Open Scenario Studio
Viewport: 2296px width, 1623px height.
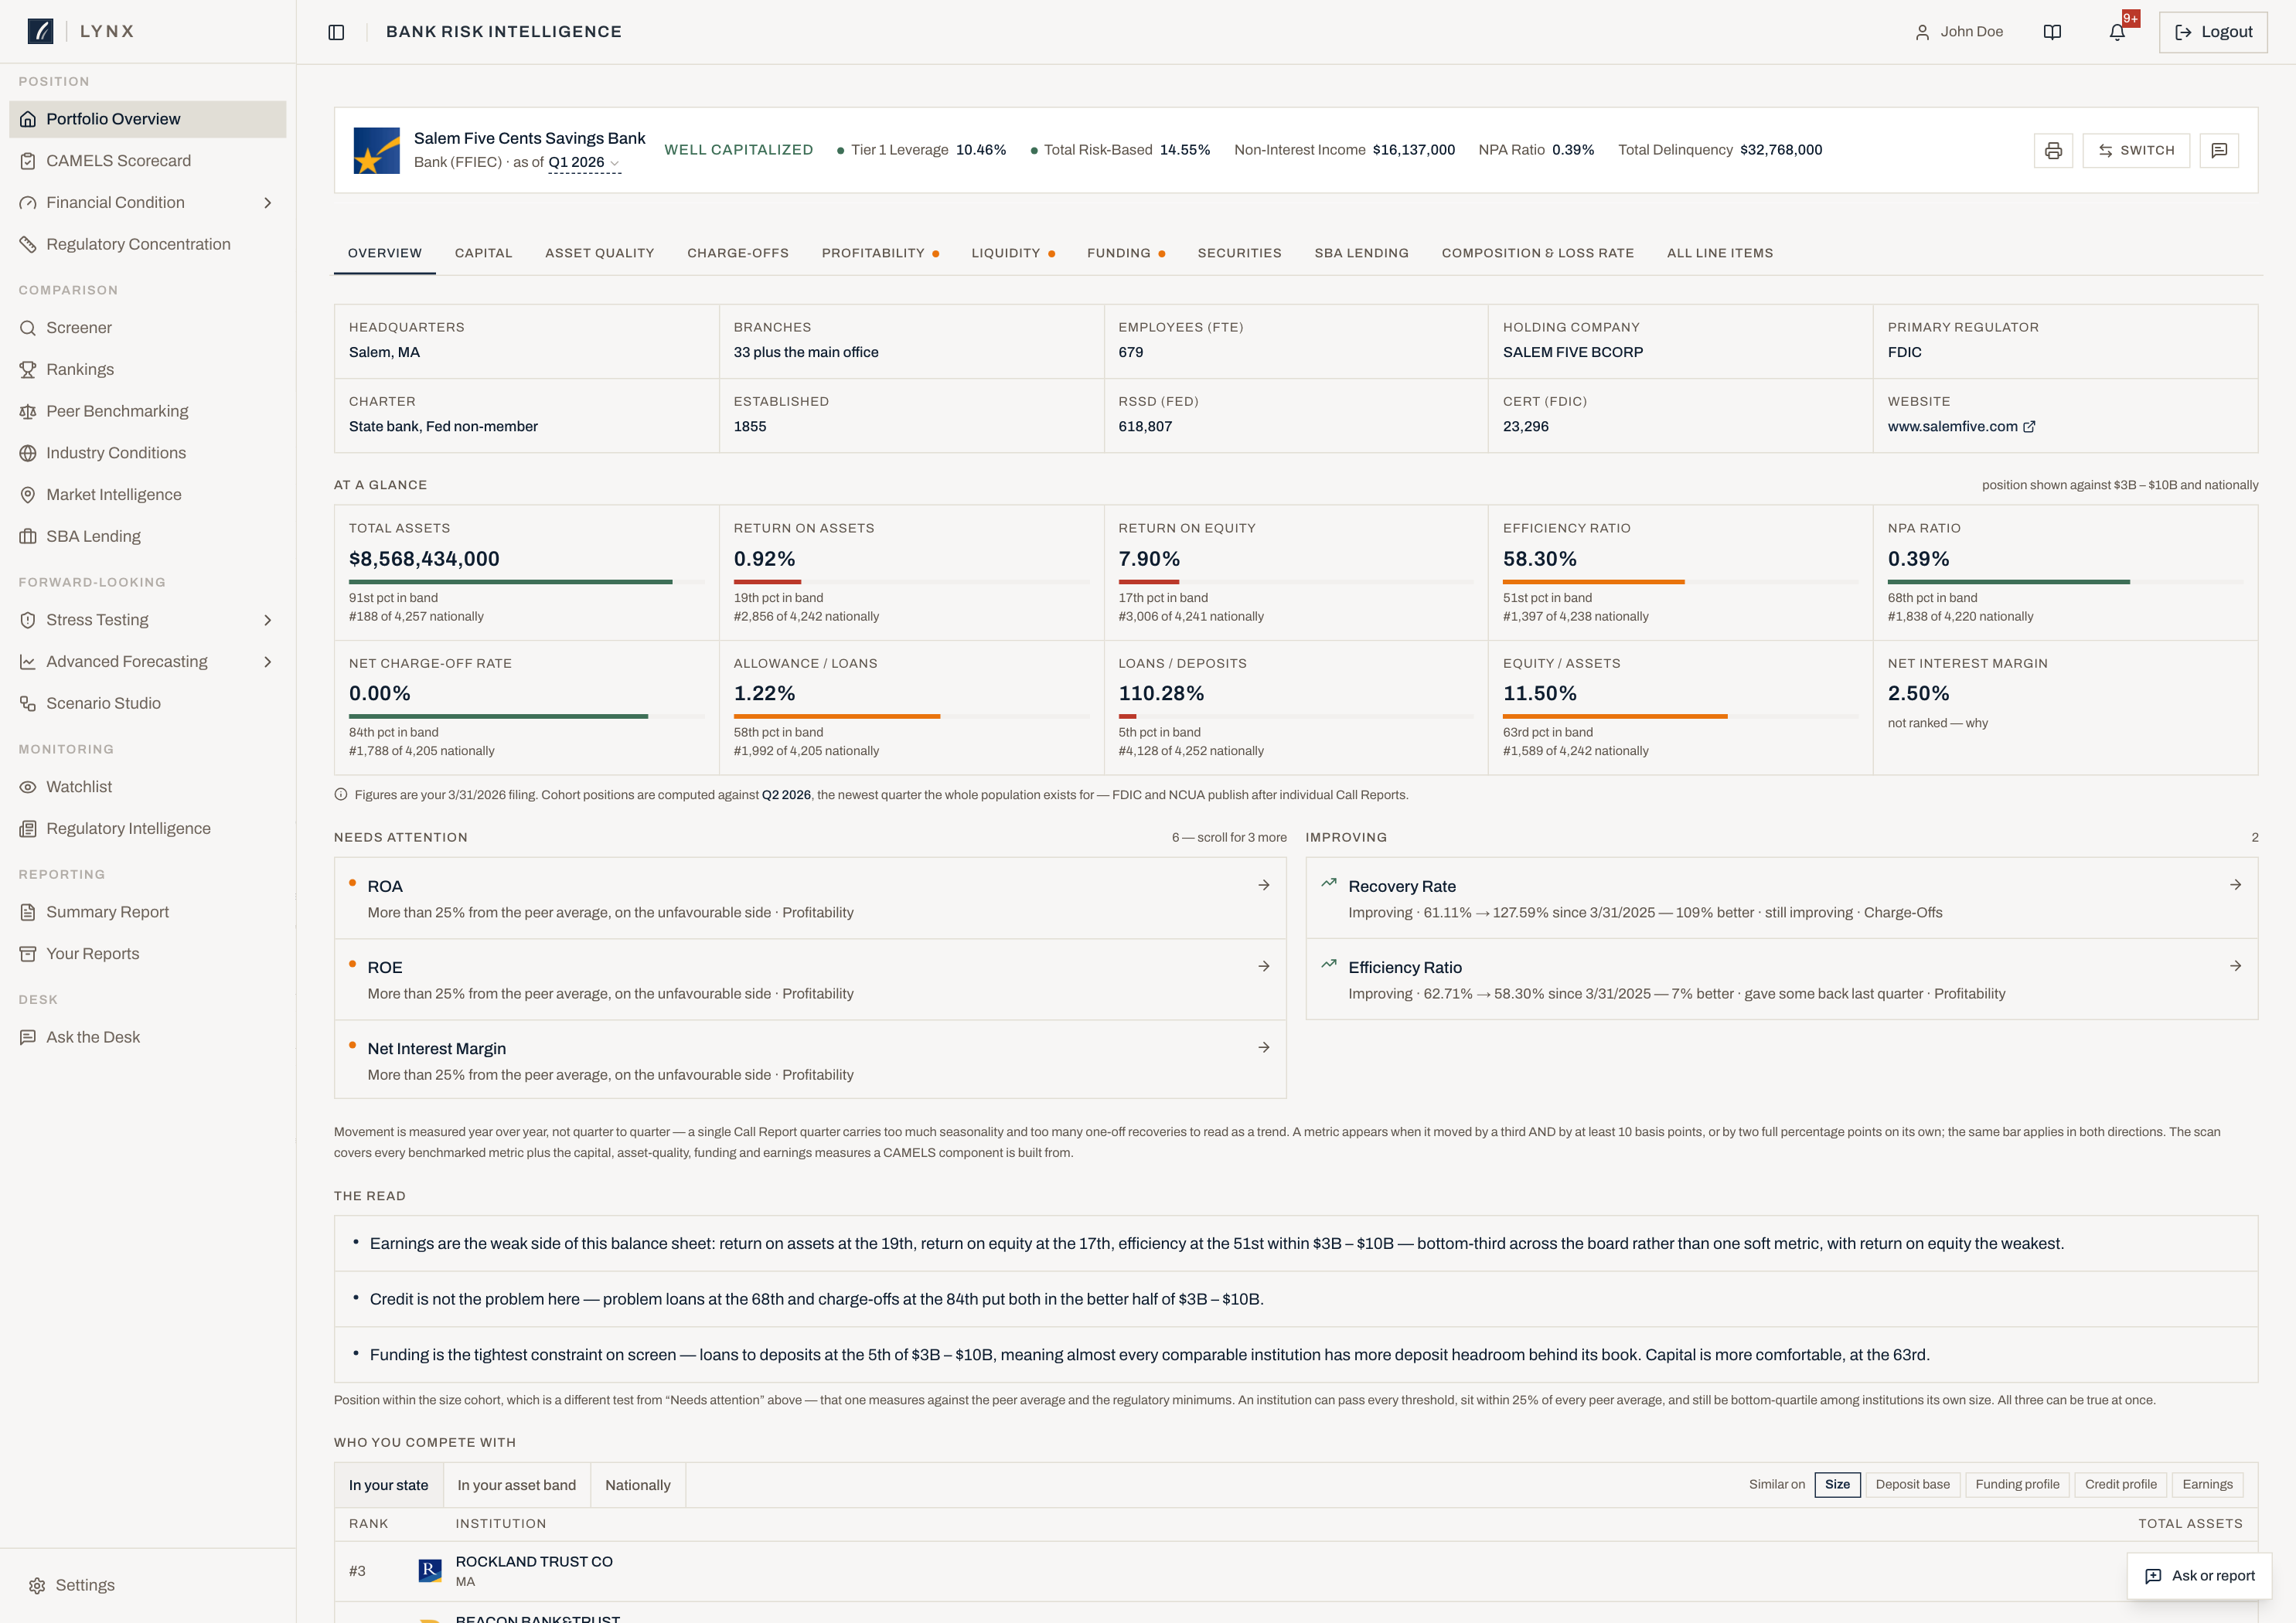pyautogui.click(x=148, y=703)
